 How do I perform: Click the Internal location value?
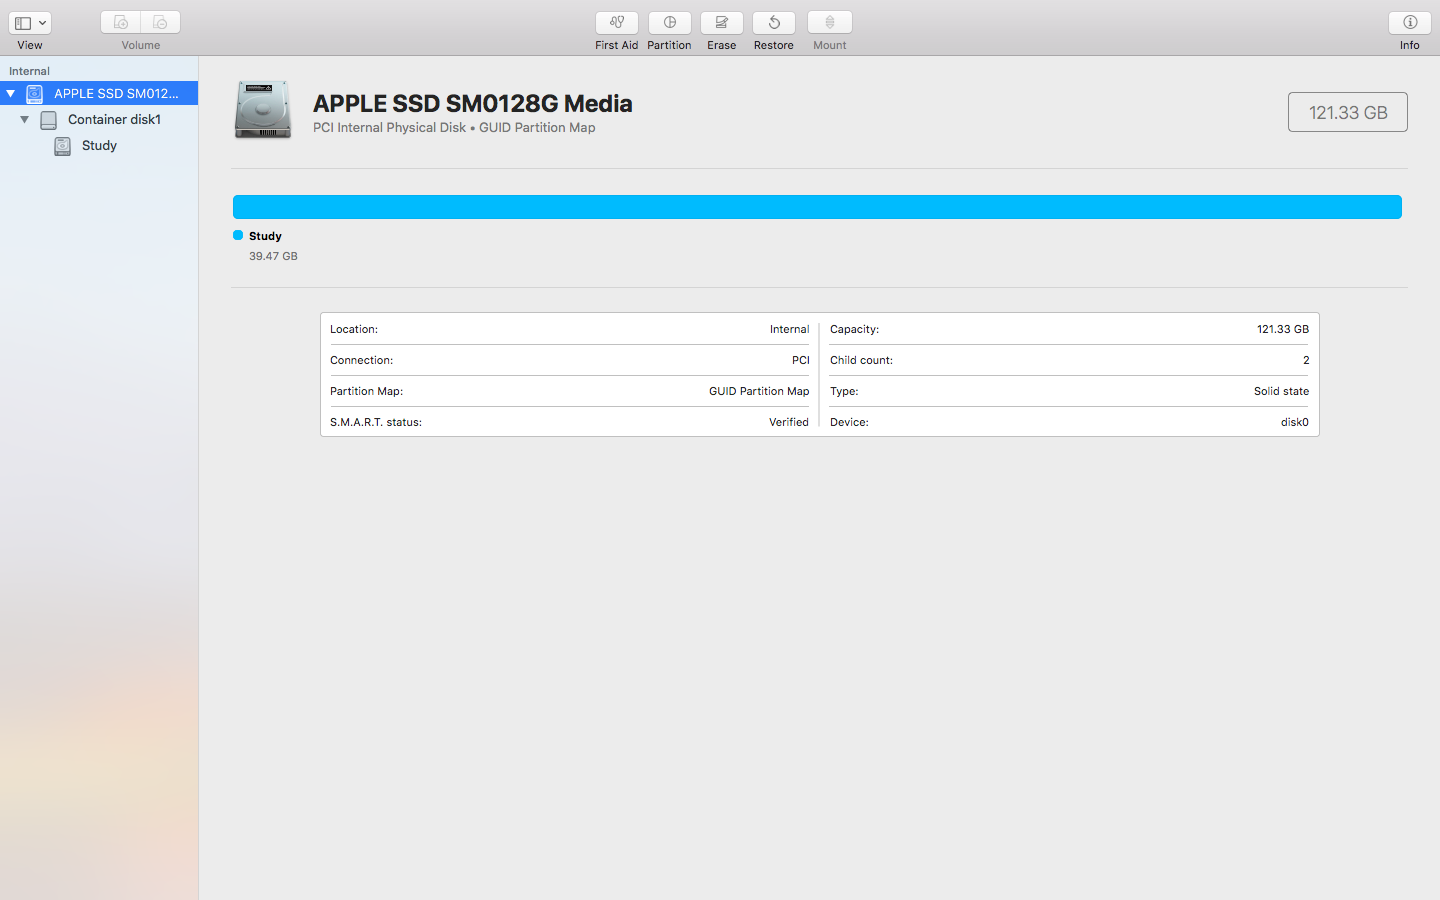click(x=789, y=329)
